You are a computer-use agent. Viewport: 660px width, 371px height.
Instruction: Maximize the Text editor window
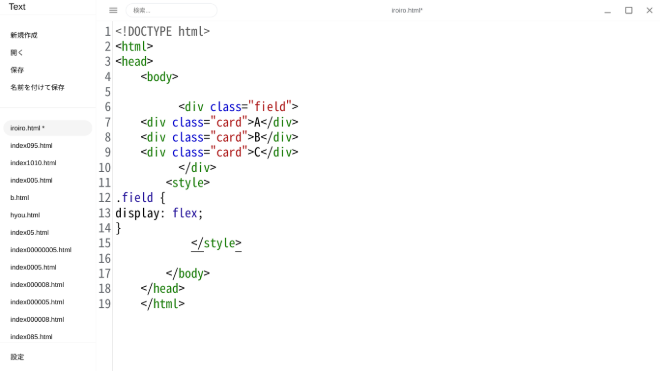pos(628,11)
